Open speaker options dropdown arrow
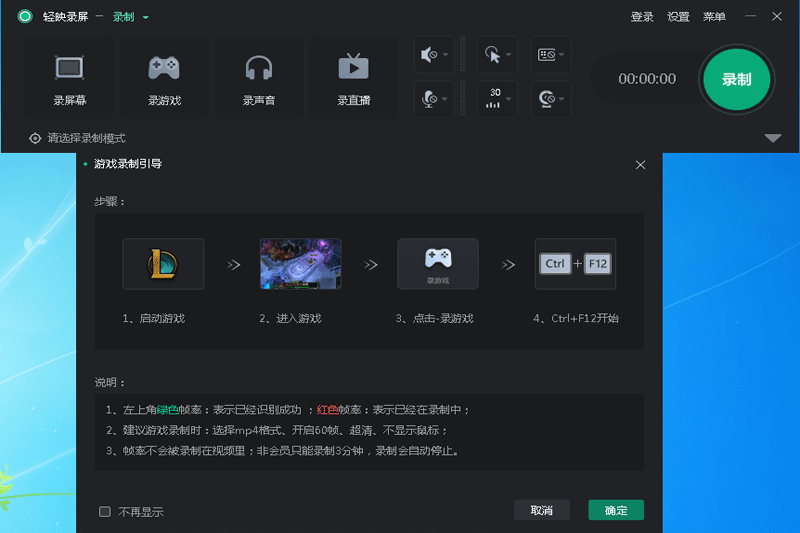The width and height of the screenshot is (800, 533). pos(445,55)
